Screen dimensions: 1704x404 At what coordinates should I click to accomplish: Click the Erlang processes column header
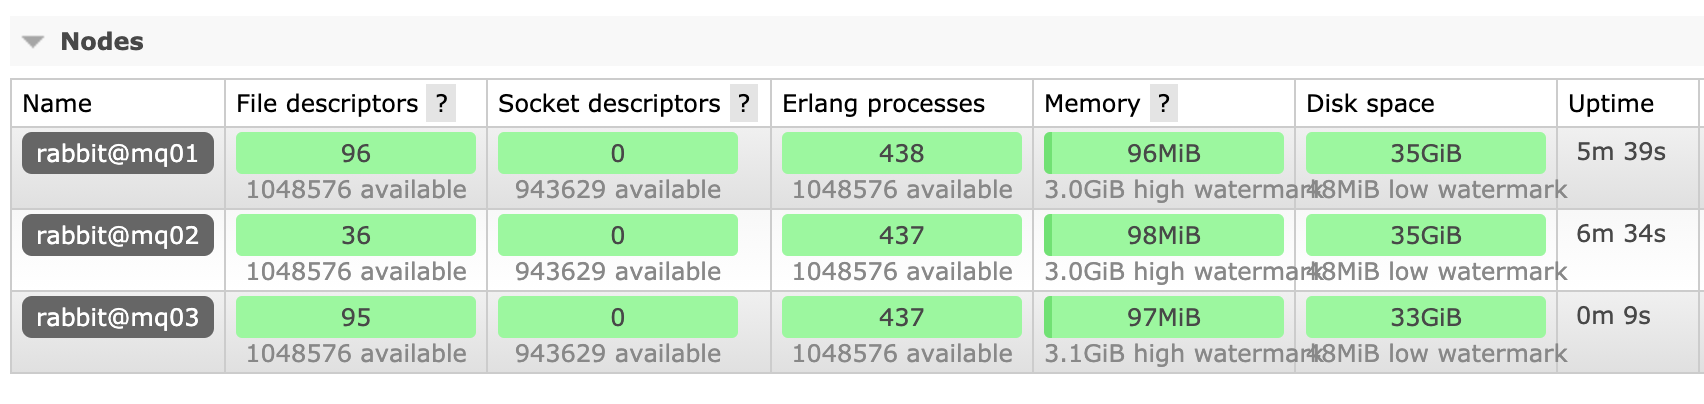pos(883,103)
